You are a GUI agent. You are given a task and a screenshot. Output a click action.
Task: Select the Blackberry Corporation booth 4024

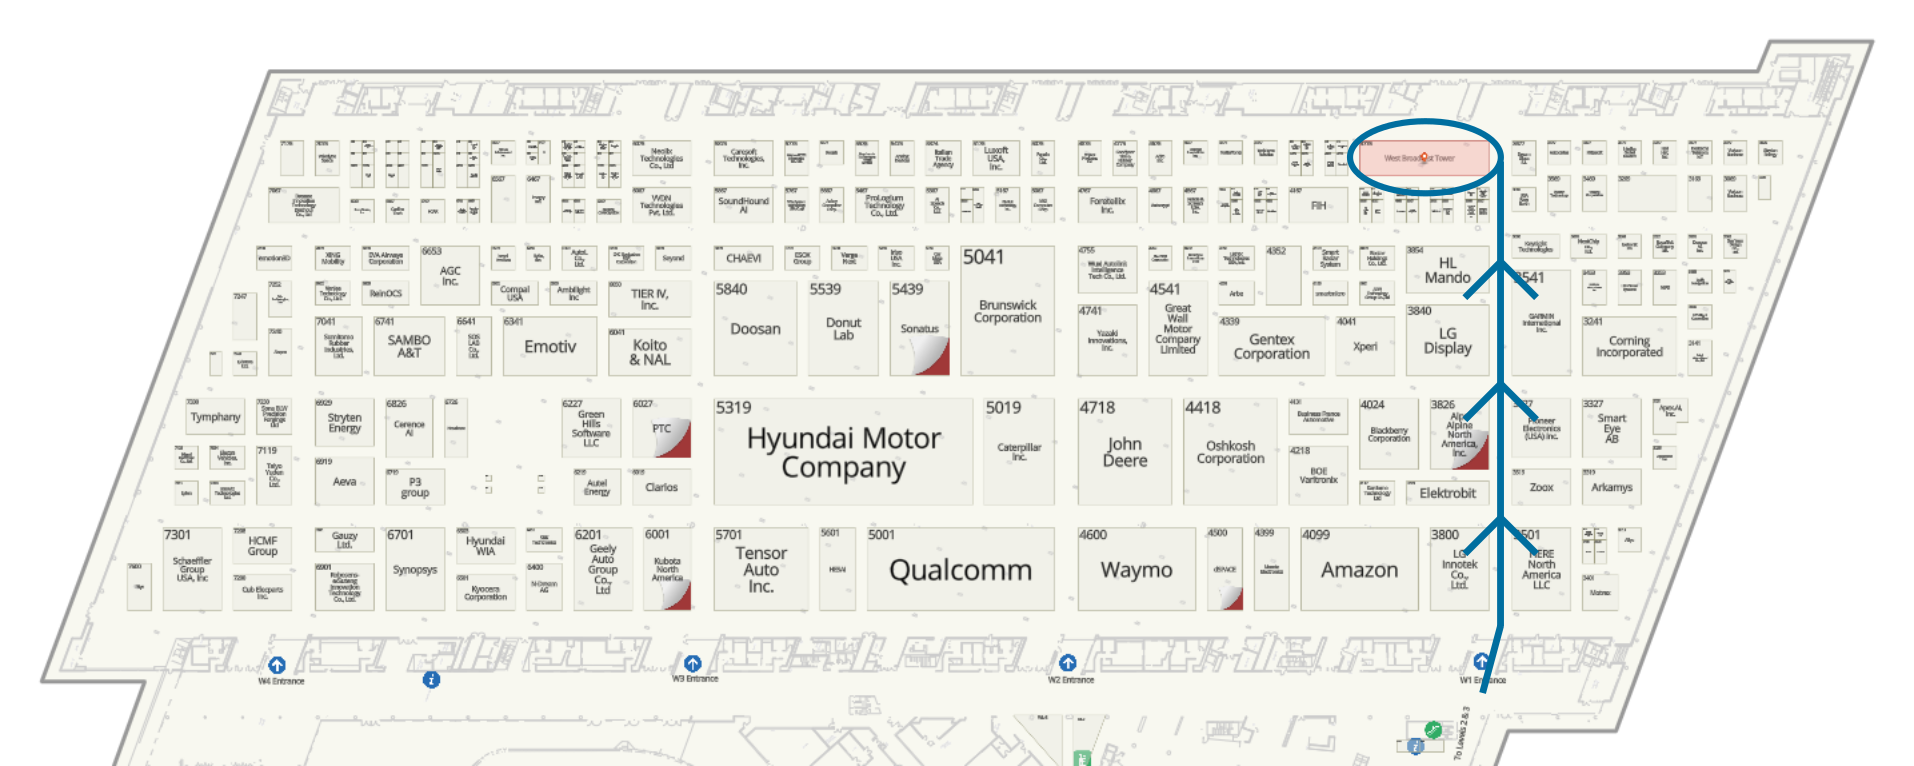point(1388,434)
